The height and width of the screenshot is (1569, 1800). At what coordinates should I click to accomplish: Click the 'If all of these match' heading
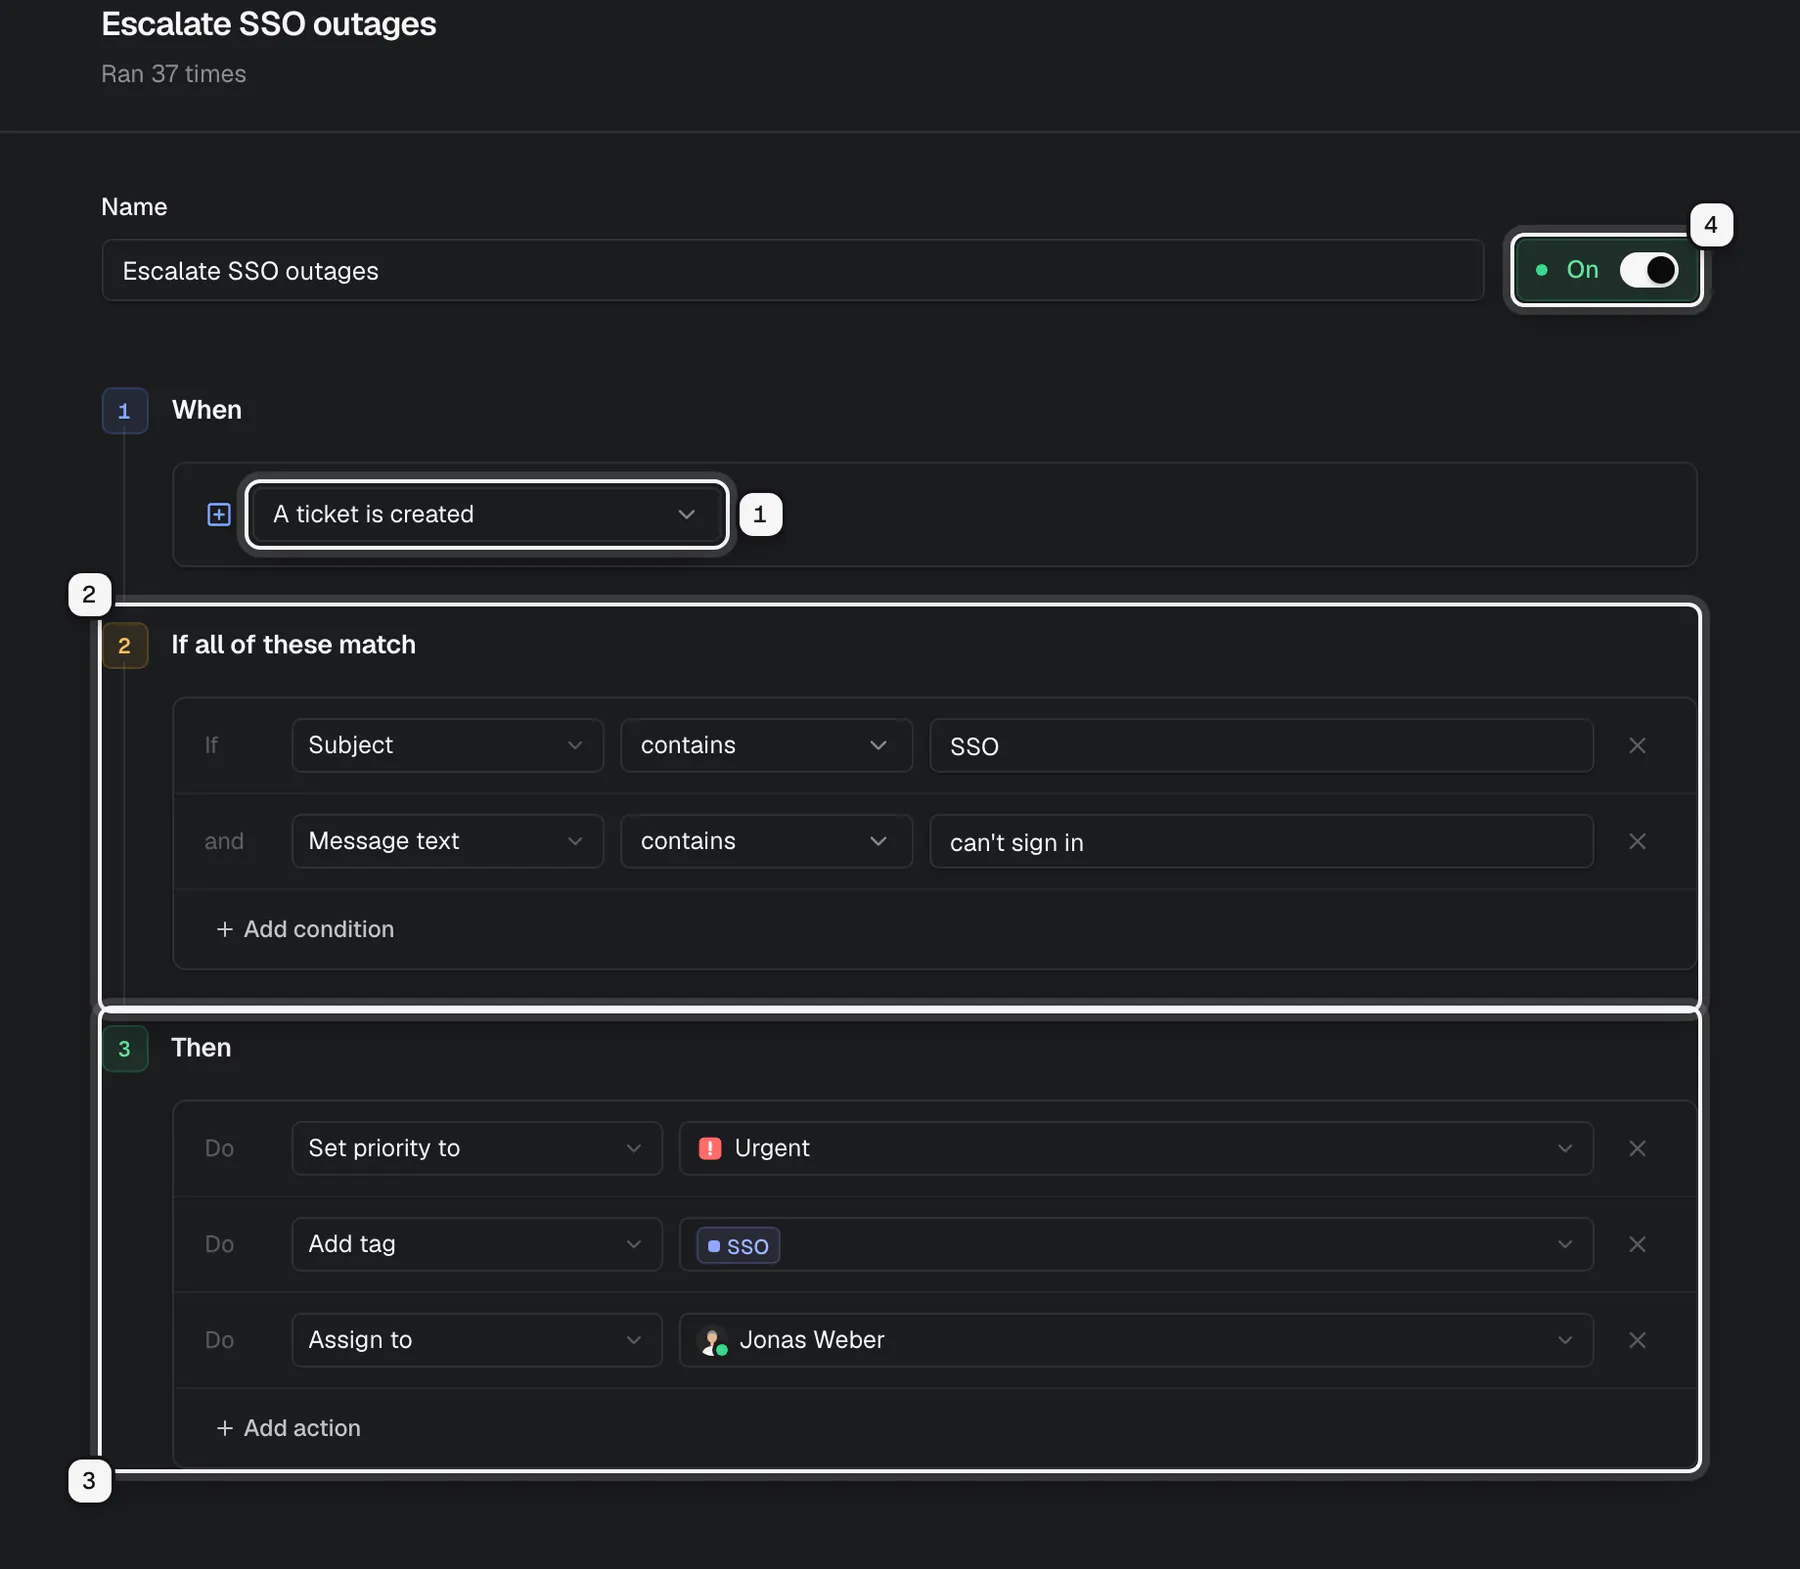click(x=293, y=645)
